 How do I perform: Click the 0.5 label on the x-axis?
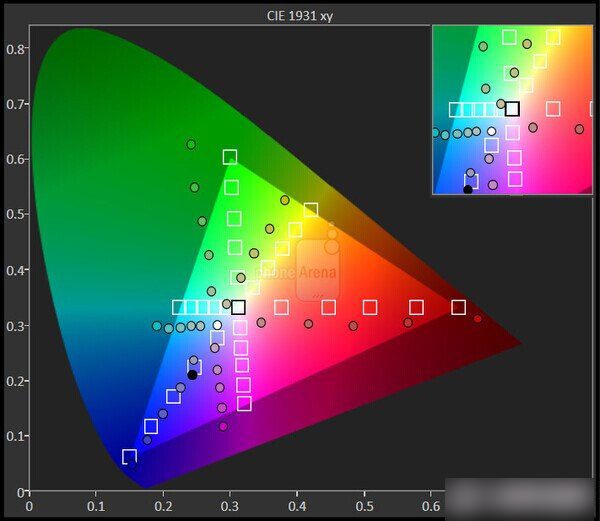(x=364, y=506)
